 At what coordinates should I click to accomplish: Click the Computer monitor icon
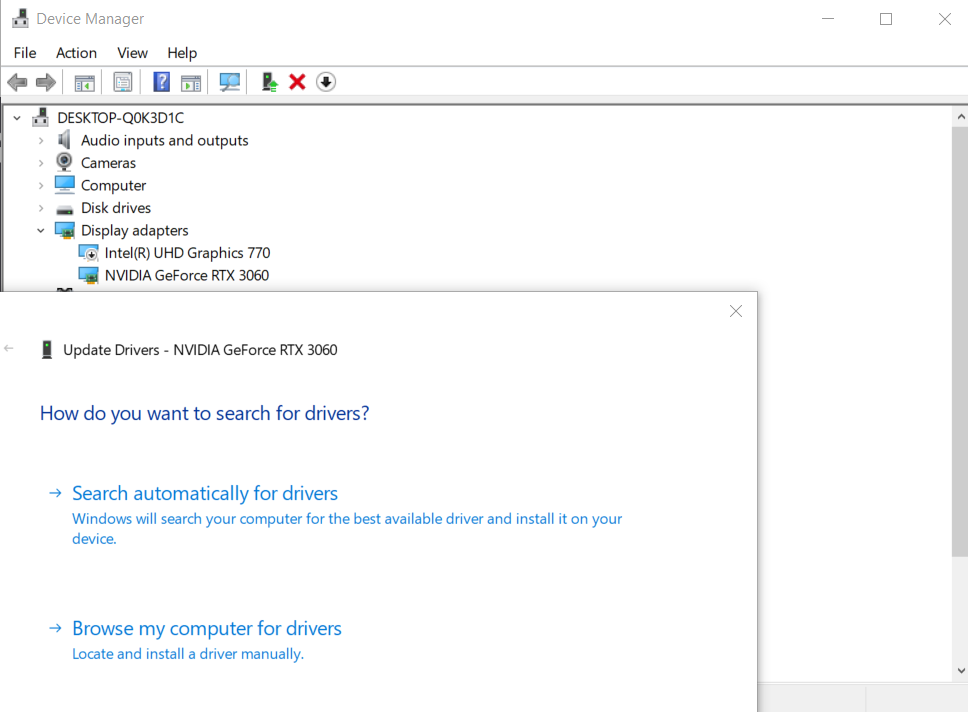(x=65, y=185)
